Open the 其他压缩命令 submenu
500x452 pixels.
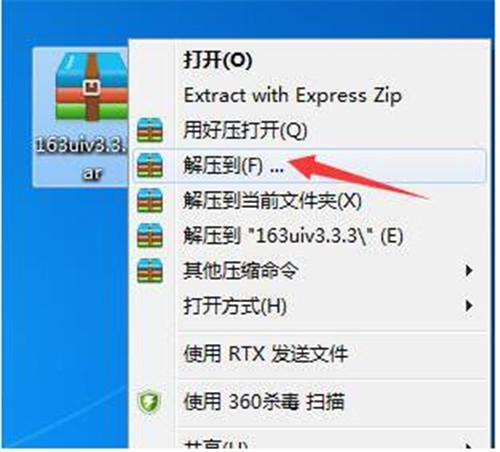click(x=309, y=271)
